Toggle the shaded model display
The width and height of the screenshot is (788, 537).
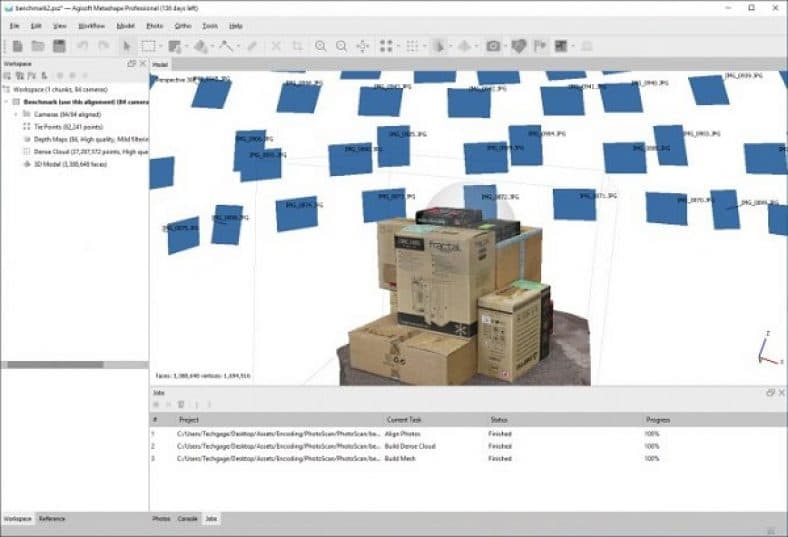[x=439, y=46]
